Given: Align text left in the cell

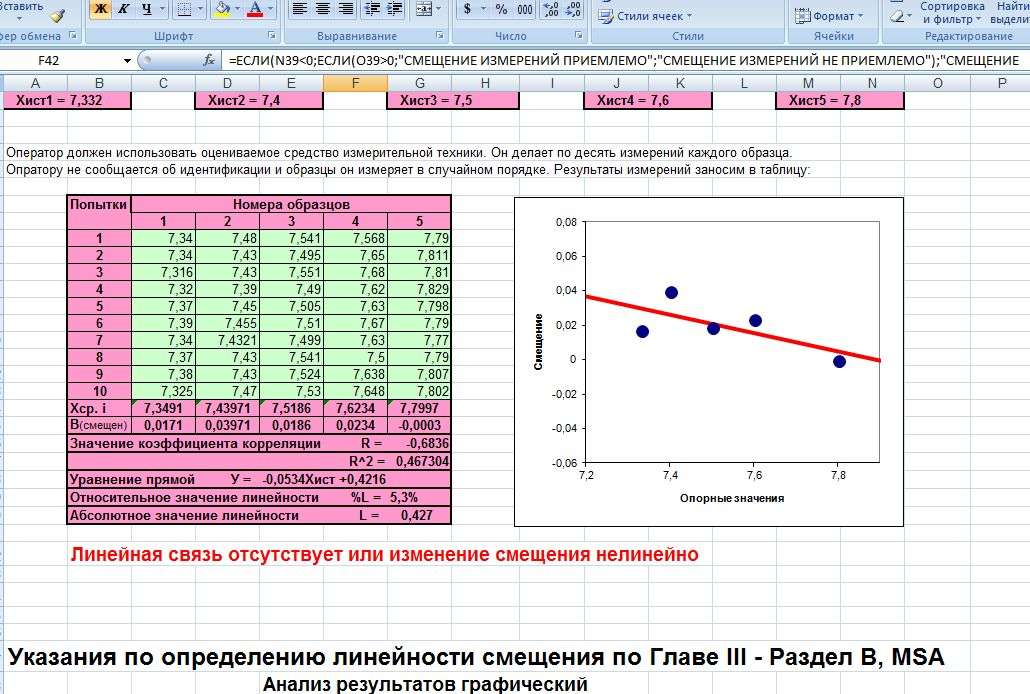Looking at the screenshot, I should tap(300, 10).
